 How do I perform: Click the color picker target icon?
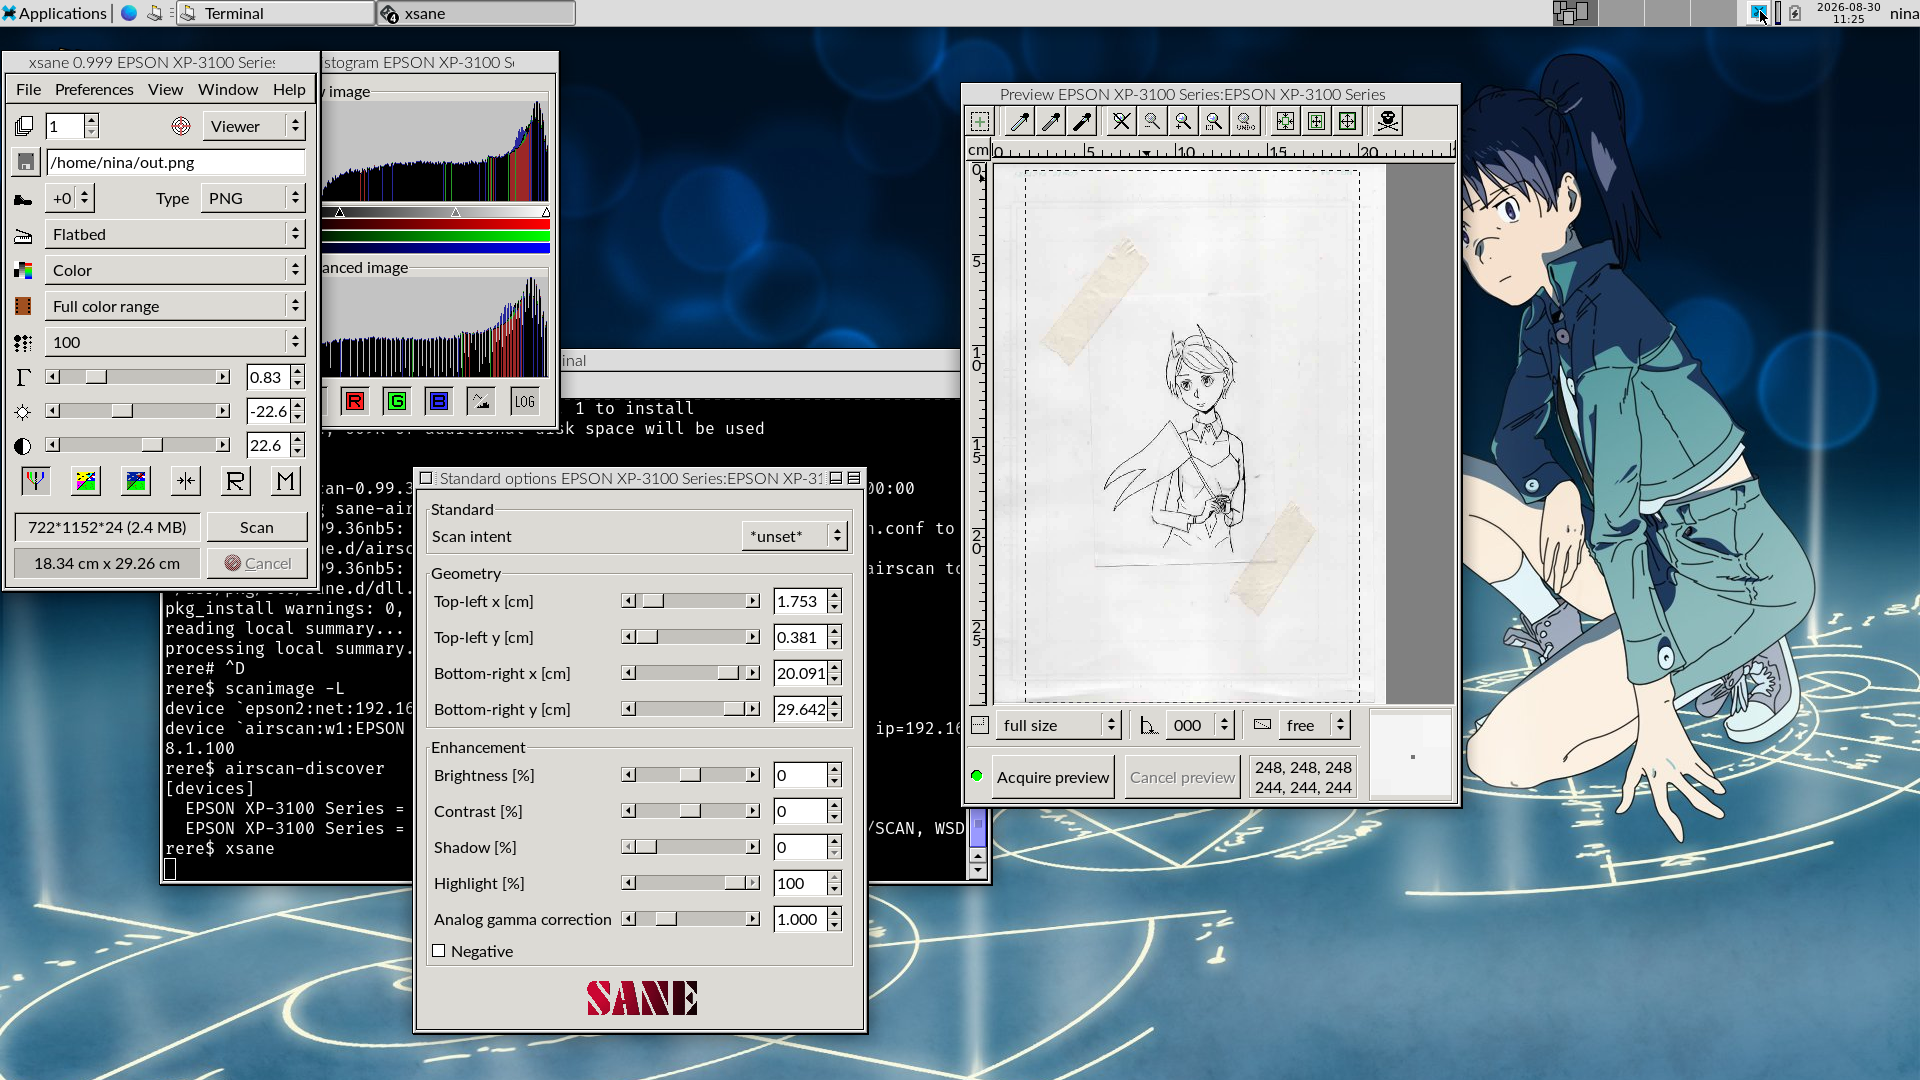(181, 126)
